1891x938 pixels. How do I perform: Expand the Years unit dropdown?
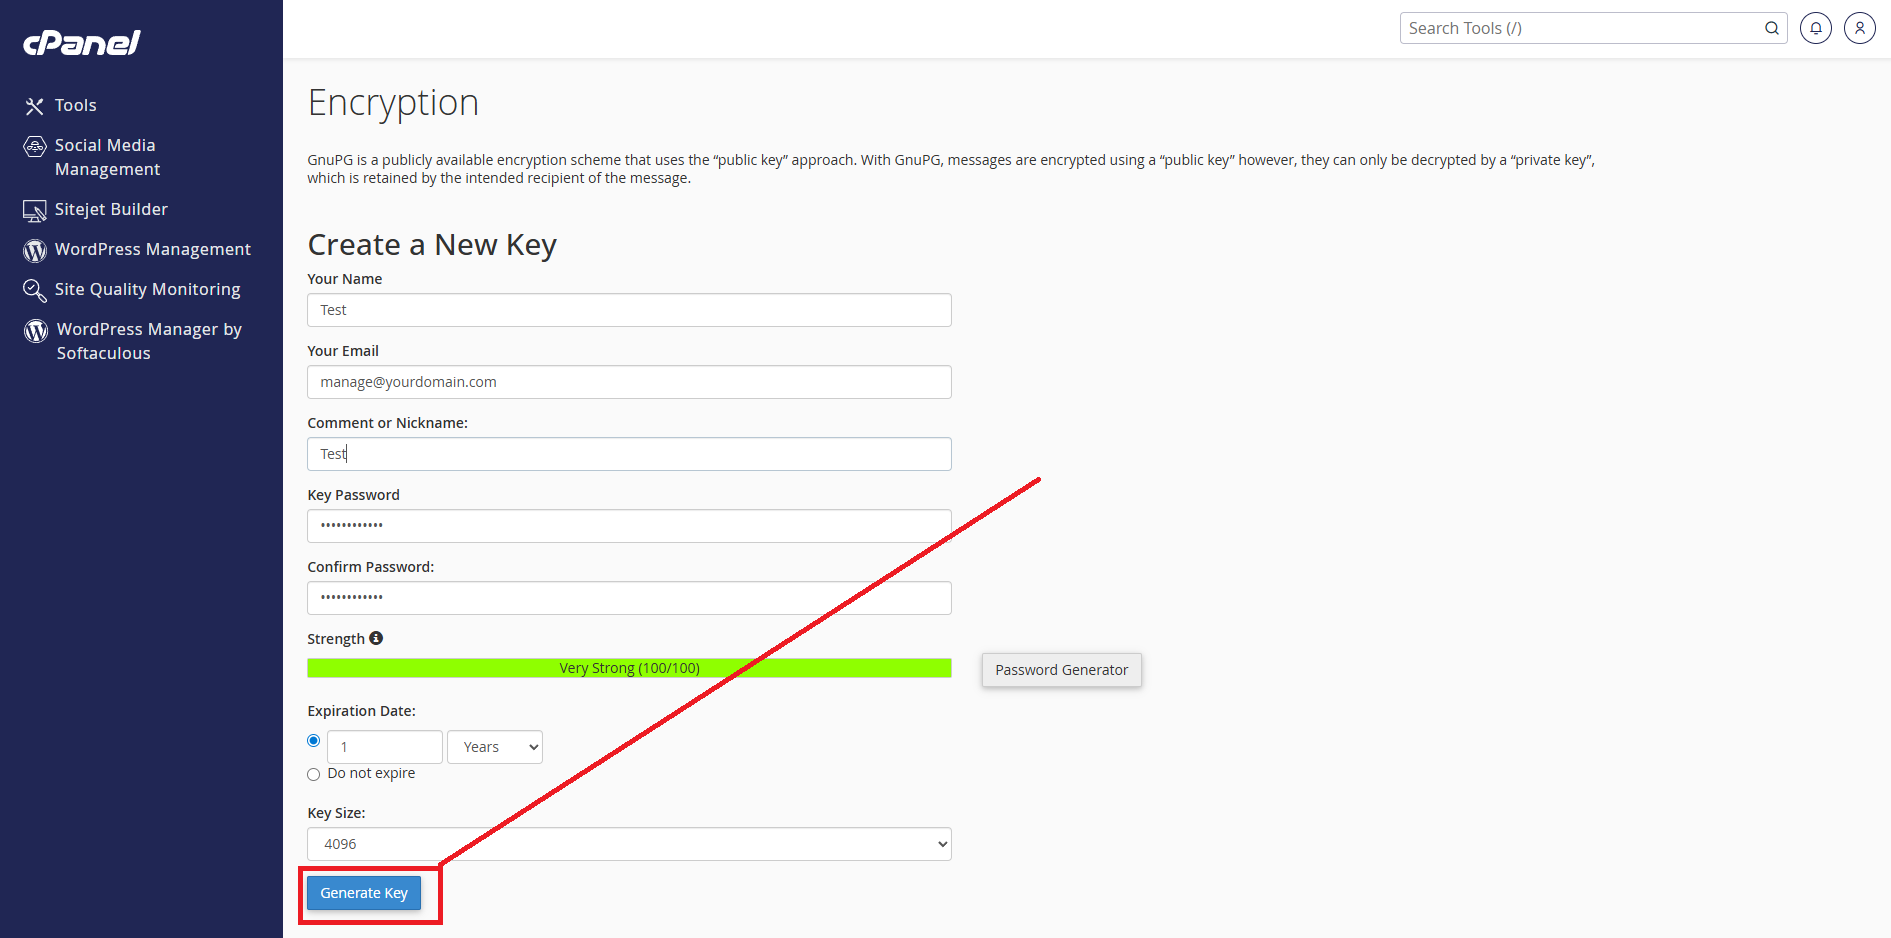(x=495, y=747)
